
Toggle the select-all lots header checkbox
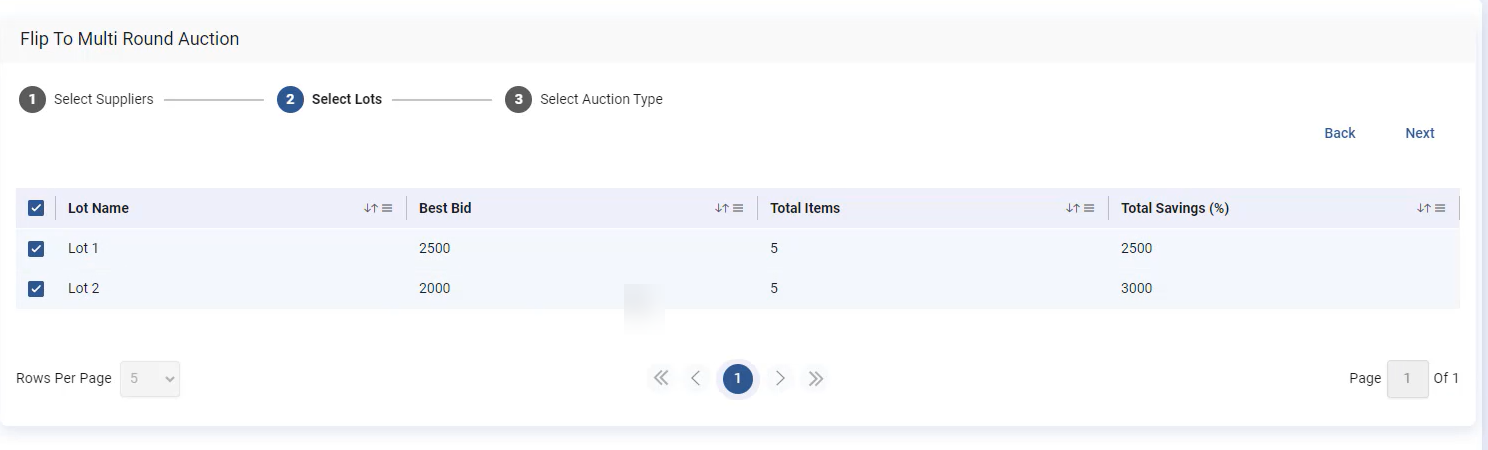(36, 208)
